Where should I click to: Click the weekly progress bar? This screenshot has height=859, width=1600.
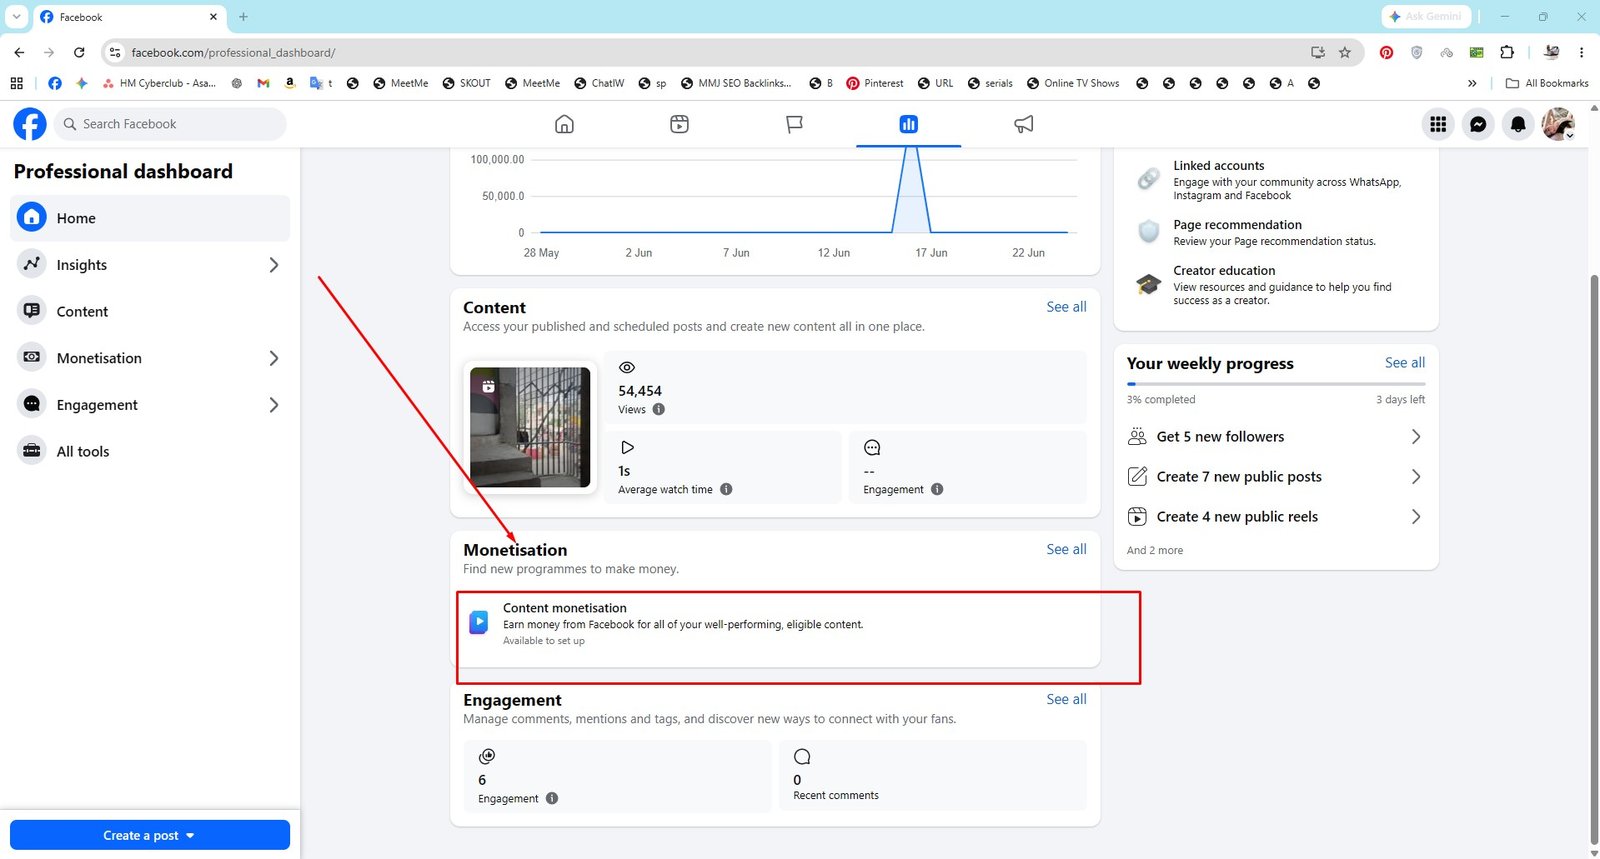pos(1276,384)
